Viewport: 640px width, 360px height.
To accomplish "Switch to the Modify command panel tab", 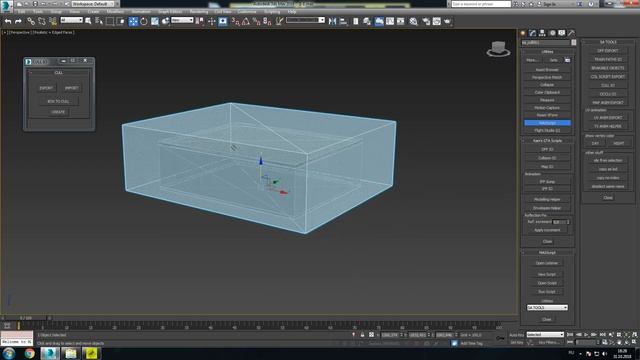I will tap(532, 33).
